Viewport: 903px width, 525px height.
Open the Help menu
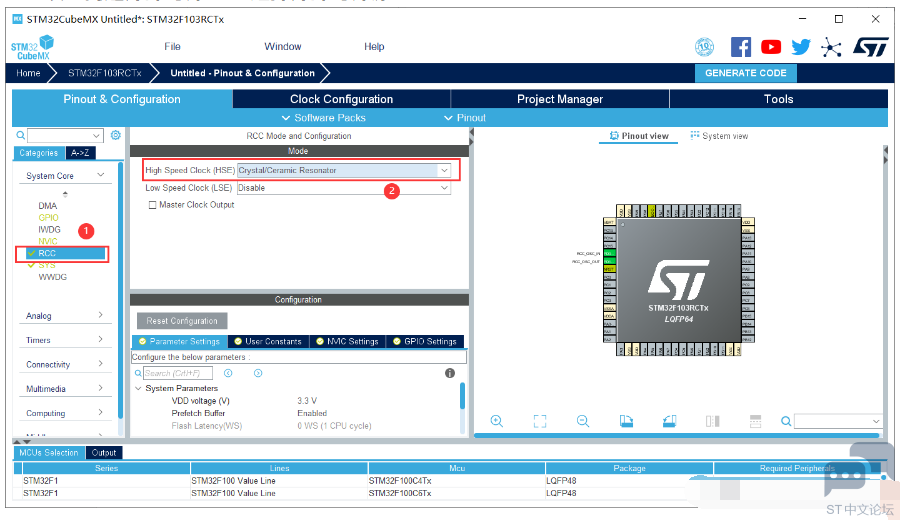[x=374, y=47]
